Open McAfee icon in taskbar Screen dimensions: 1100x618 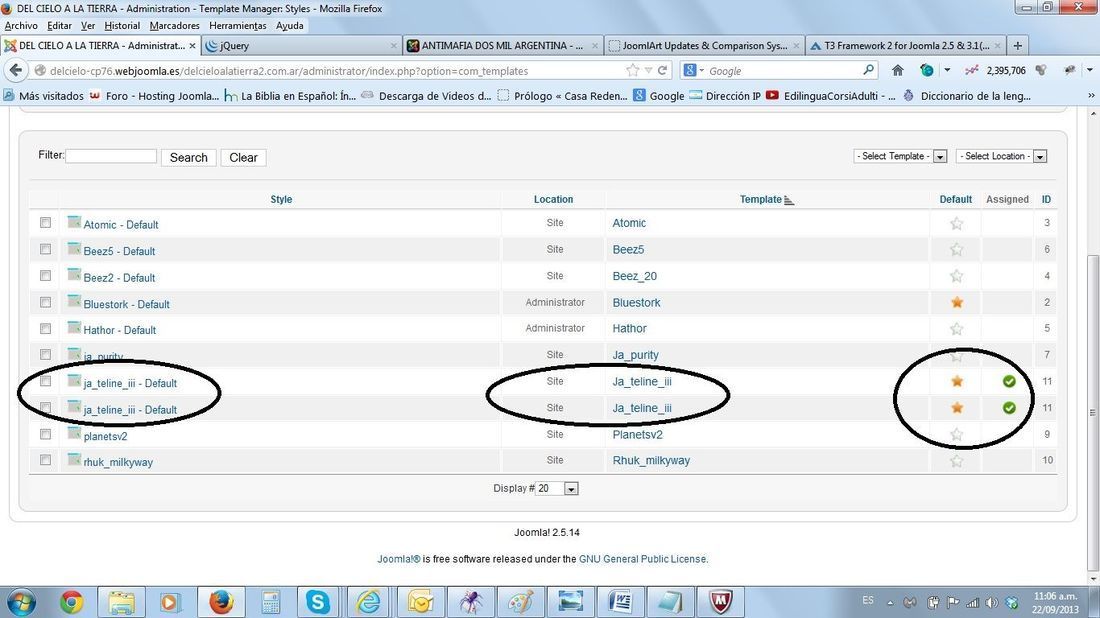pos(720,602)
